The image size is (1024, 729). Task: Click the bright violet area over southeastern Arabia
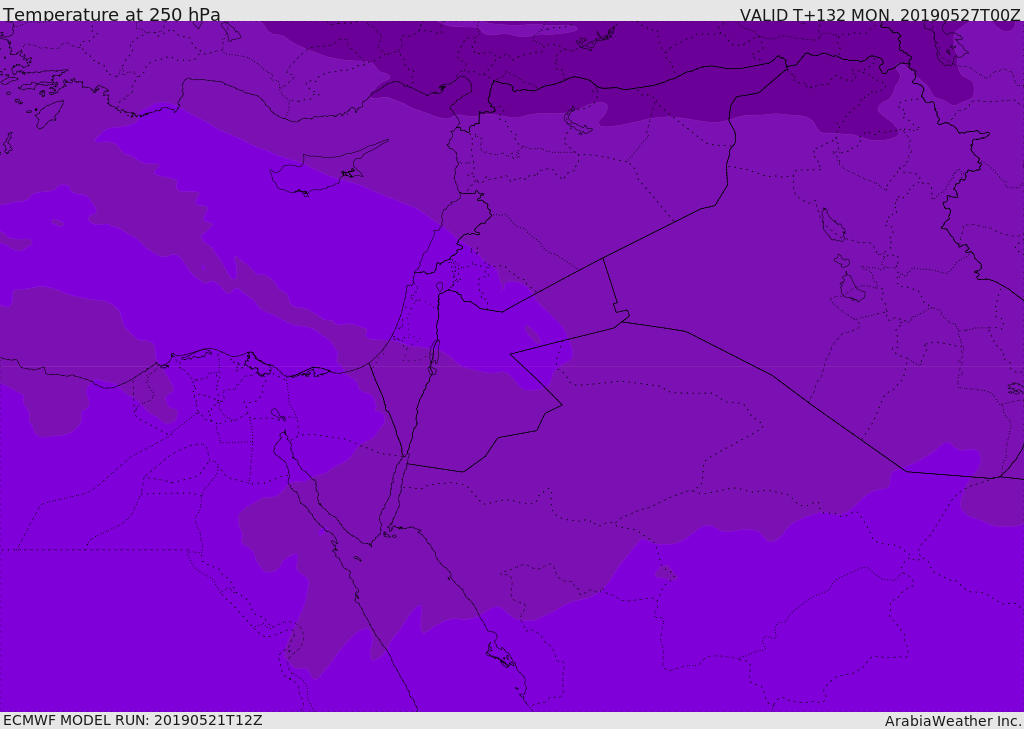pos(800,620)
